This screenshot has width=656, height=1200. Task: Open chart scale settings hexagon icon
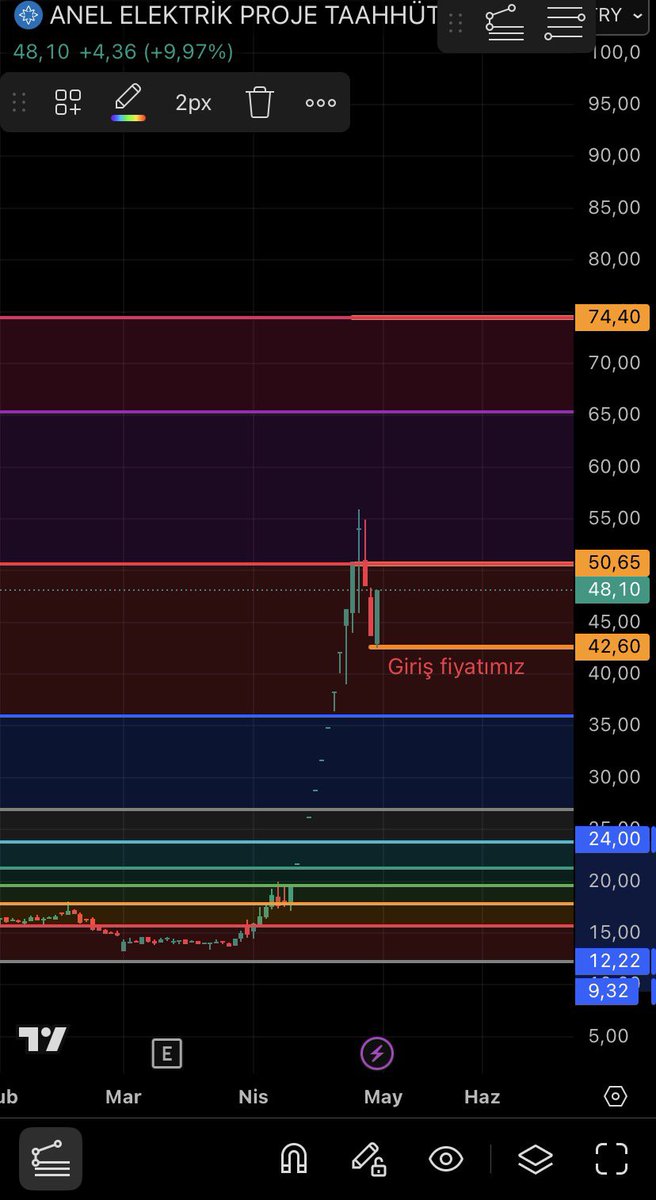[616, 1097]
